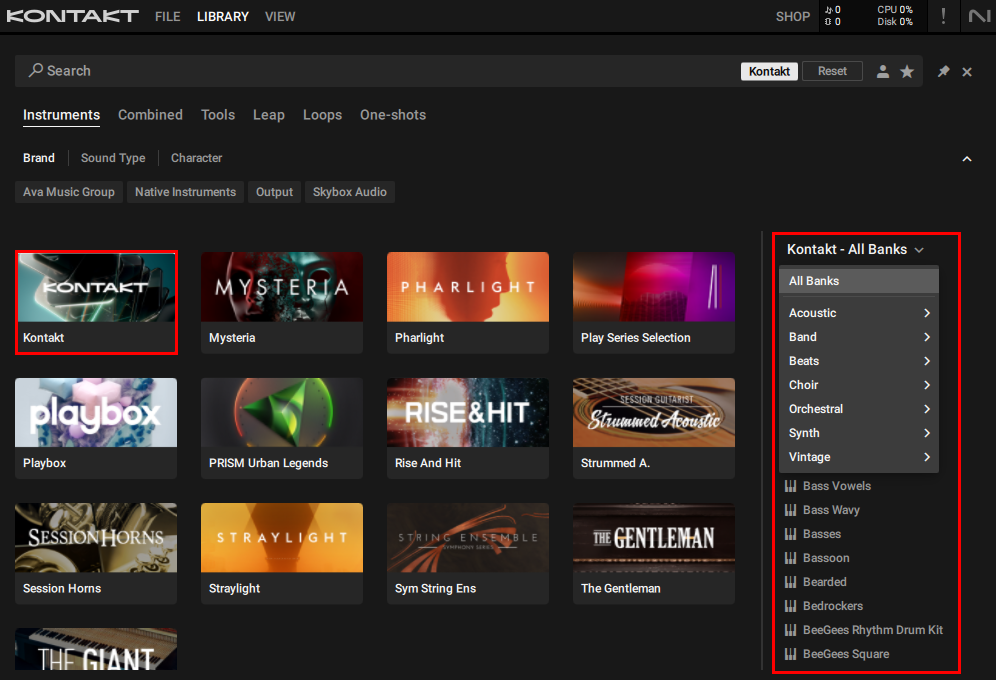This screenshot has height=680, width=996.
Task: Open the FILE menu
Action: [x=168, y=17]
